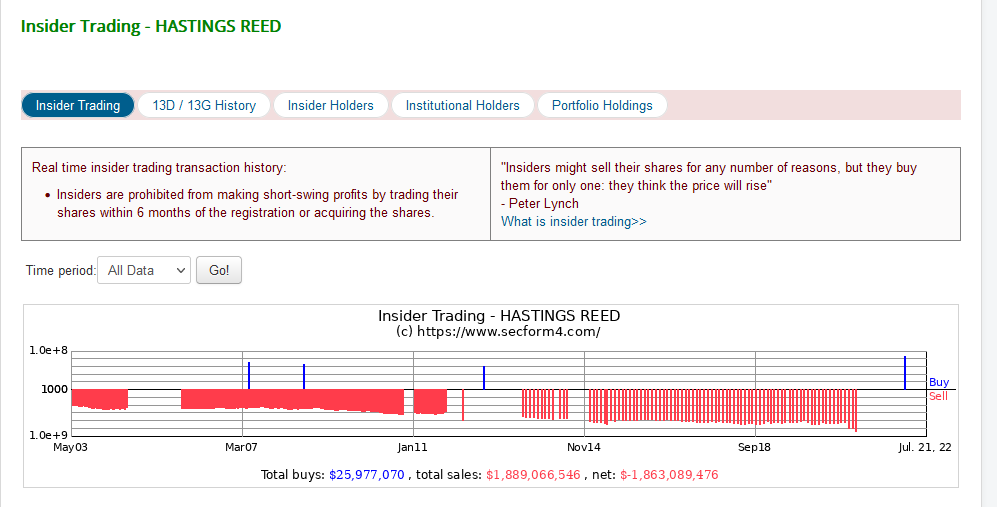Screen dimensions: 997x507
Task: Click the blue buy bar near Jul. 21, 22
Action: point(905,373)
